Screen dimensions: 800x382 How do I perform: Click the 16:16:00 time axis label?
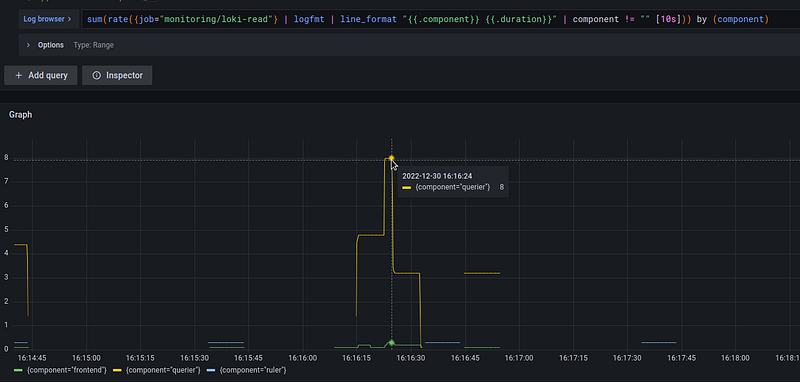303,358
